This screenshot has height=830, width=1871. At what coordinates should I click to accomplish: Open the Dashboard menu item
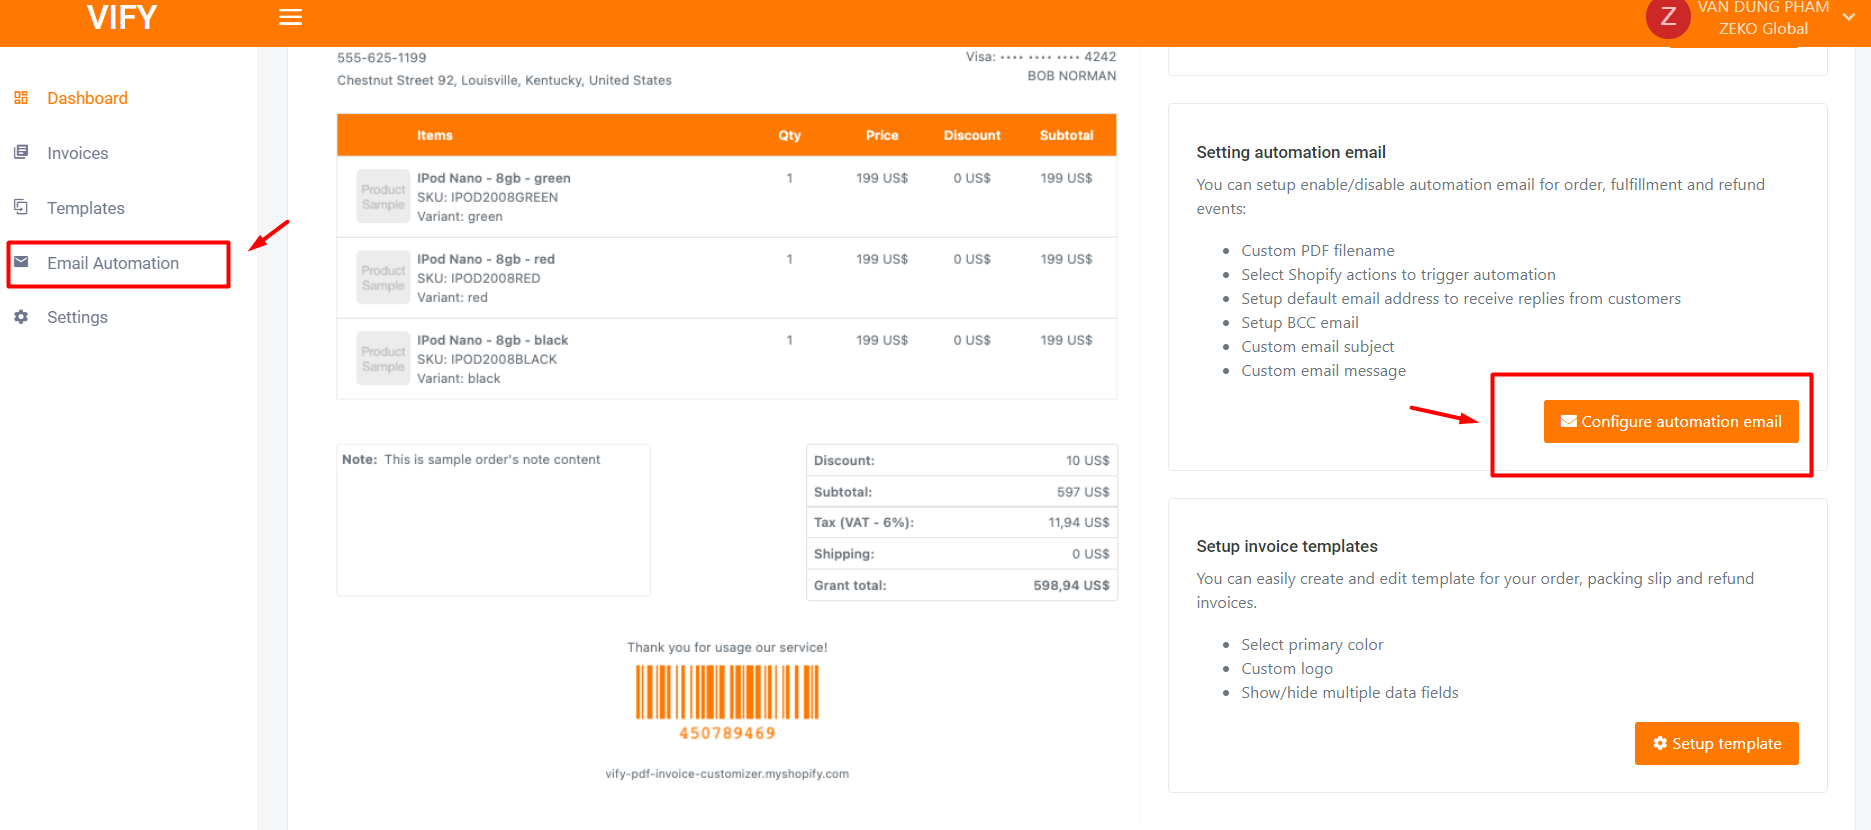(x=87, y=98)
